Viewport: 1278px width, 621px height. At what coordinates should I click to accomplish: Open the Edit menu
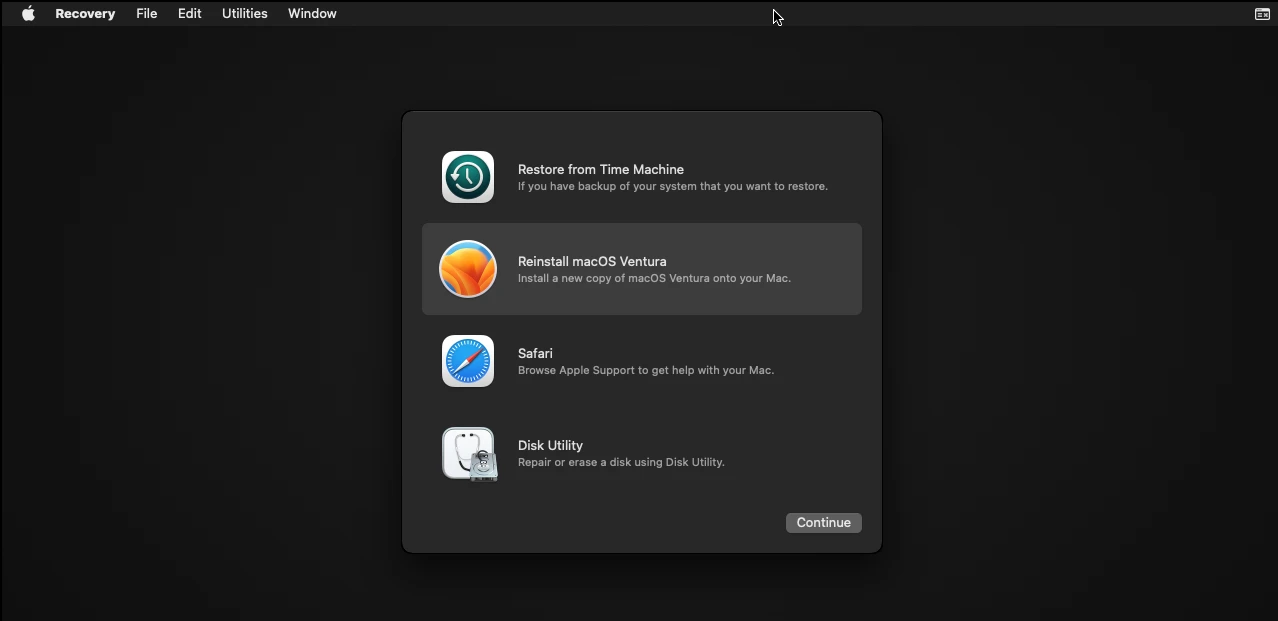pyautogui.click(x=190, y=14)
